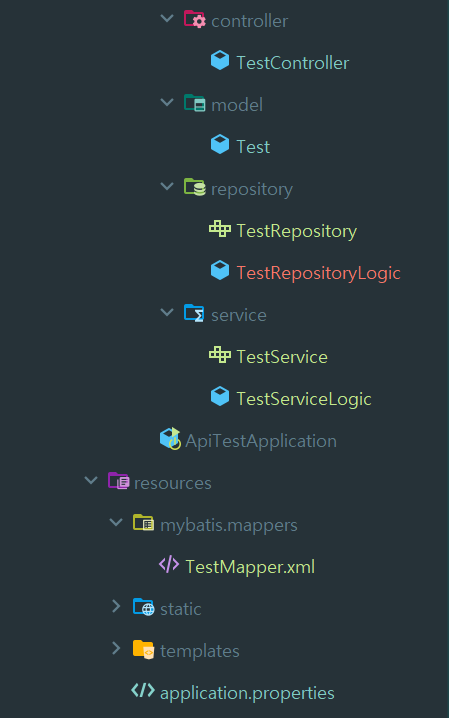
Task: Open application.properties file
Action: pos(247,693)
